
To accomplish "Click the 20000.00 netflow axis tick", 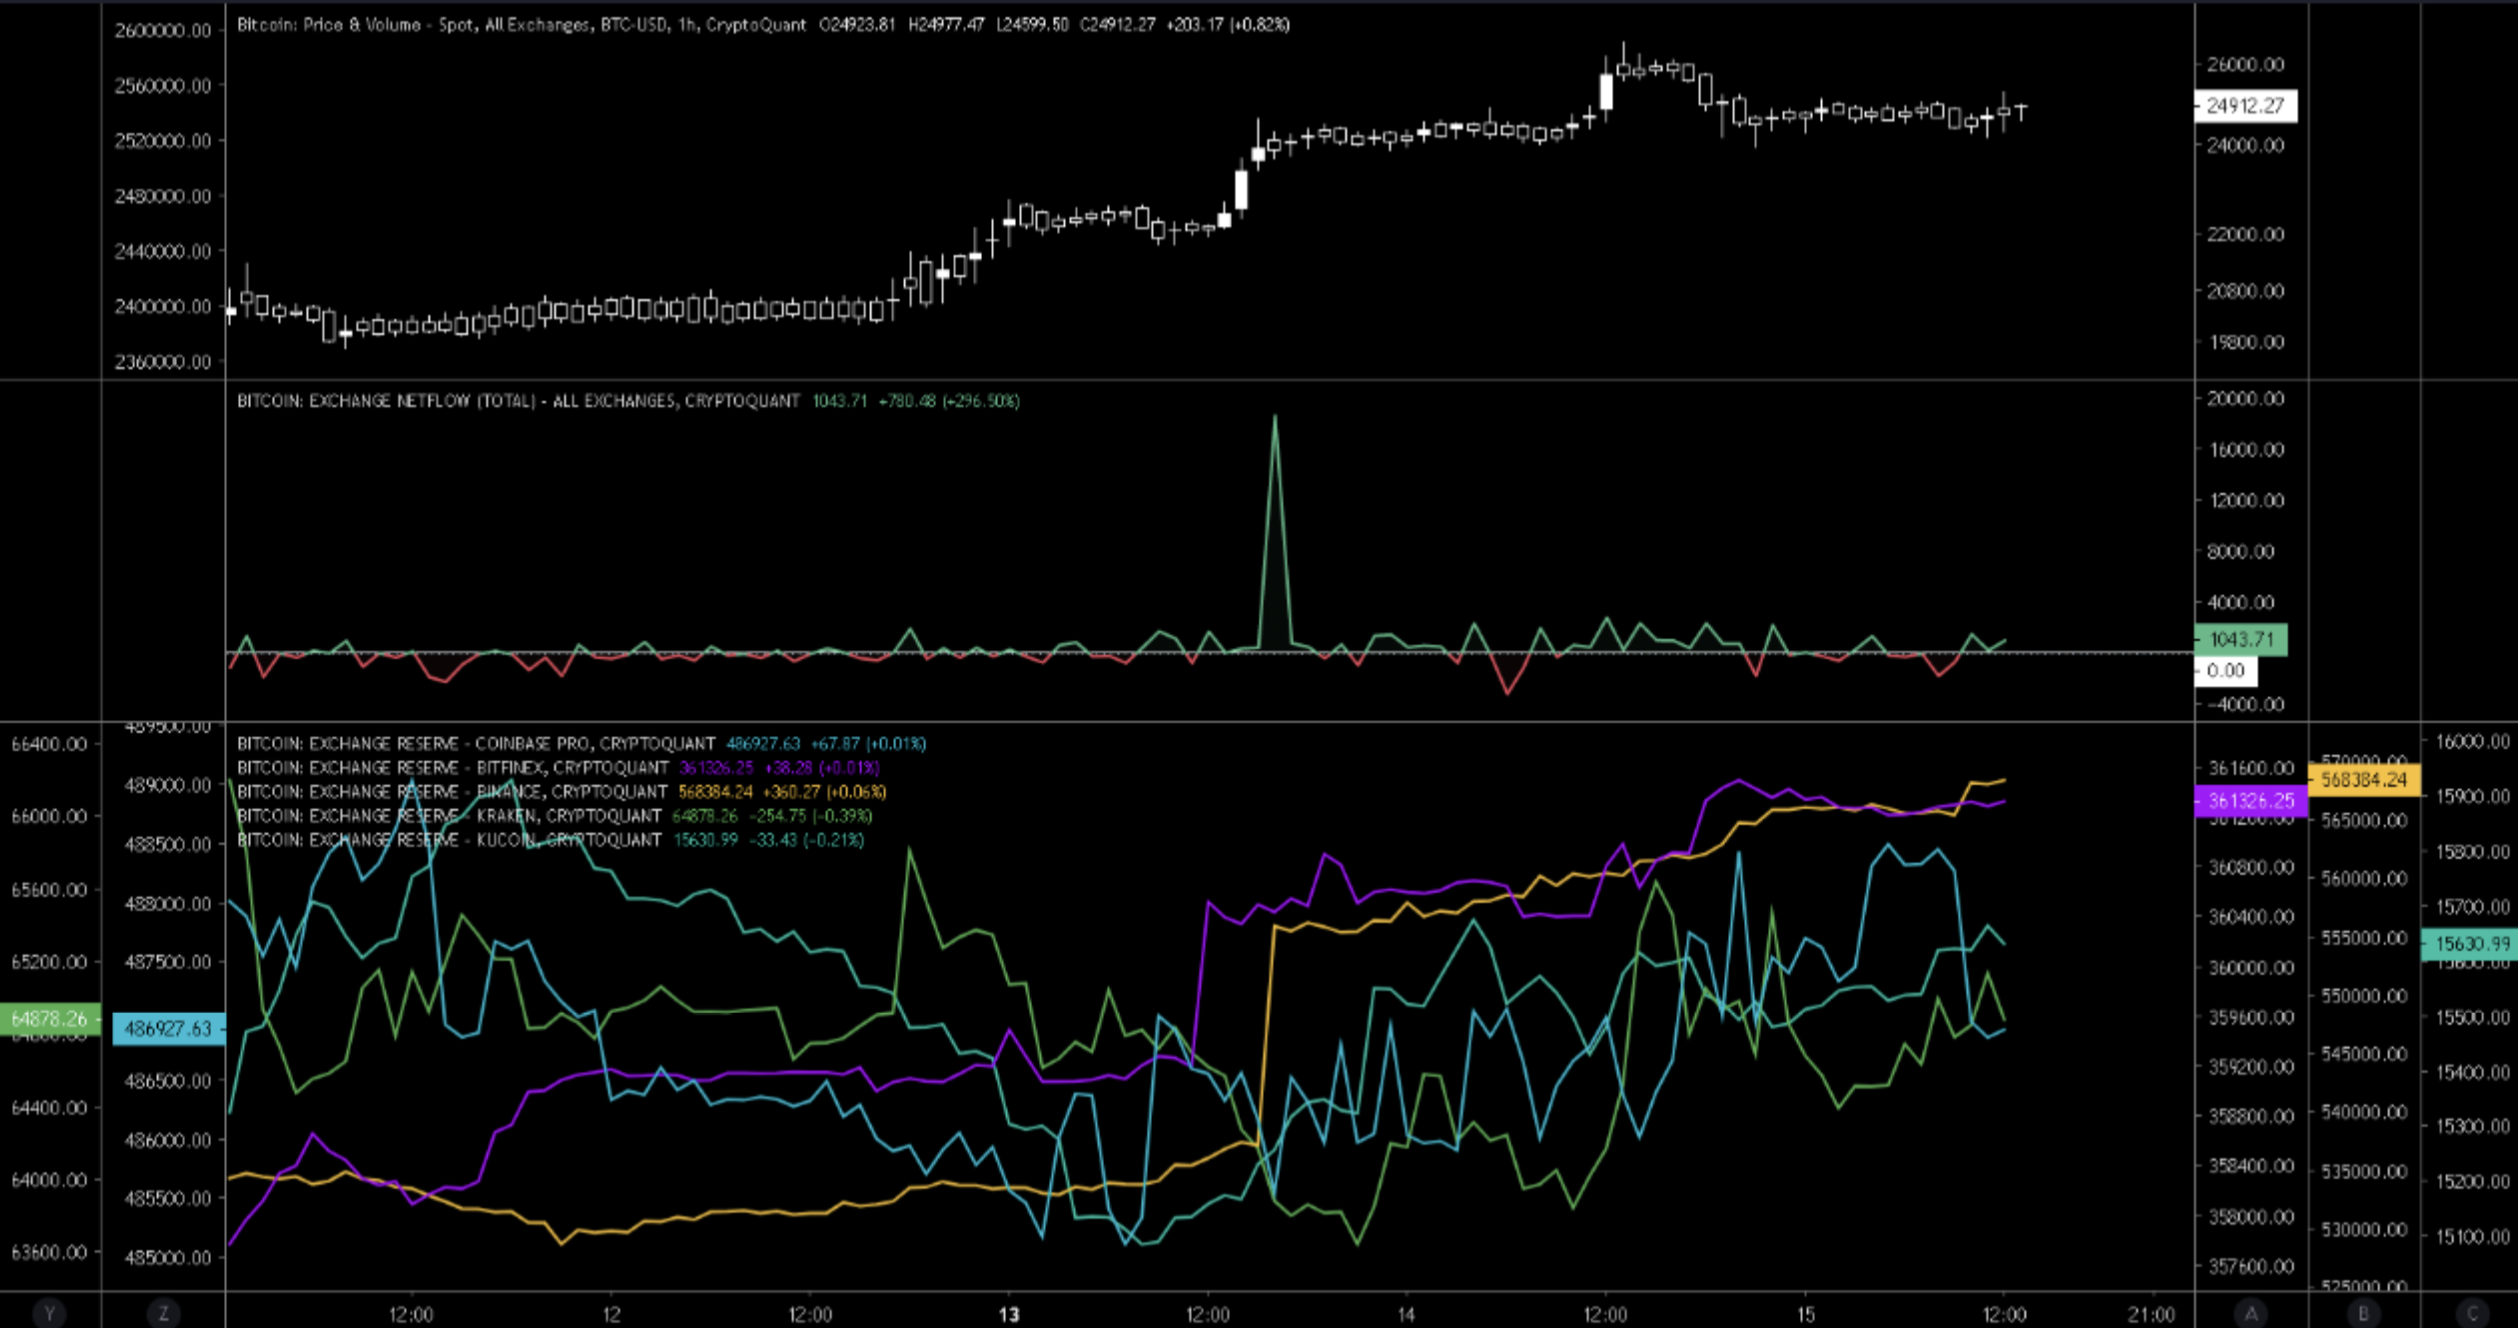I will [x=2245, y=399].
